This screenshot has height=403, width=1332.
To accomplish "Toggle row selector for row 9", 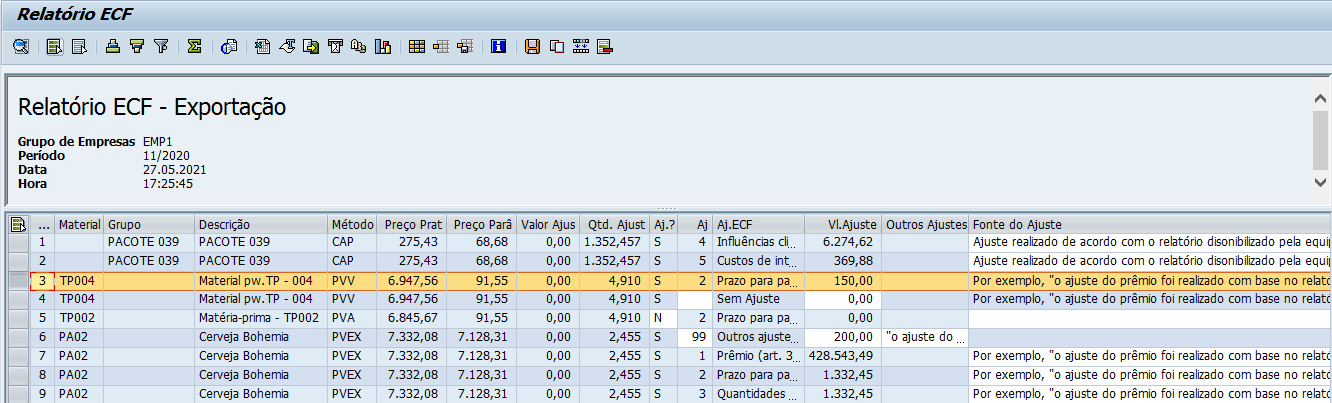I will [18, 395].
